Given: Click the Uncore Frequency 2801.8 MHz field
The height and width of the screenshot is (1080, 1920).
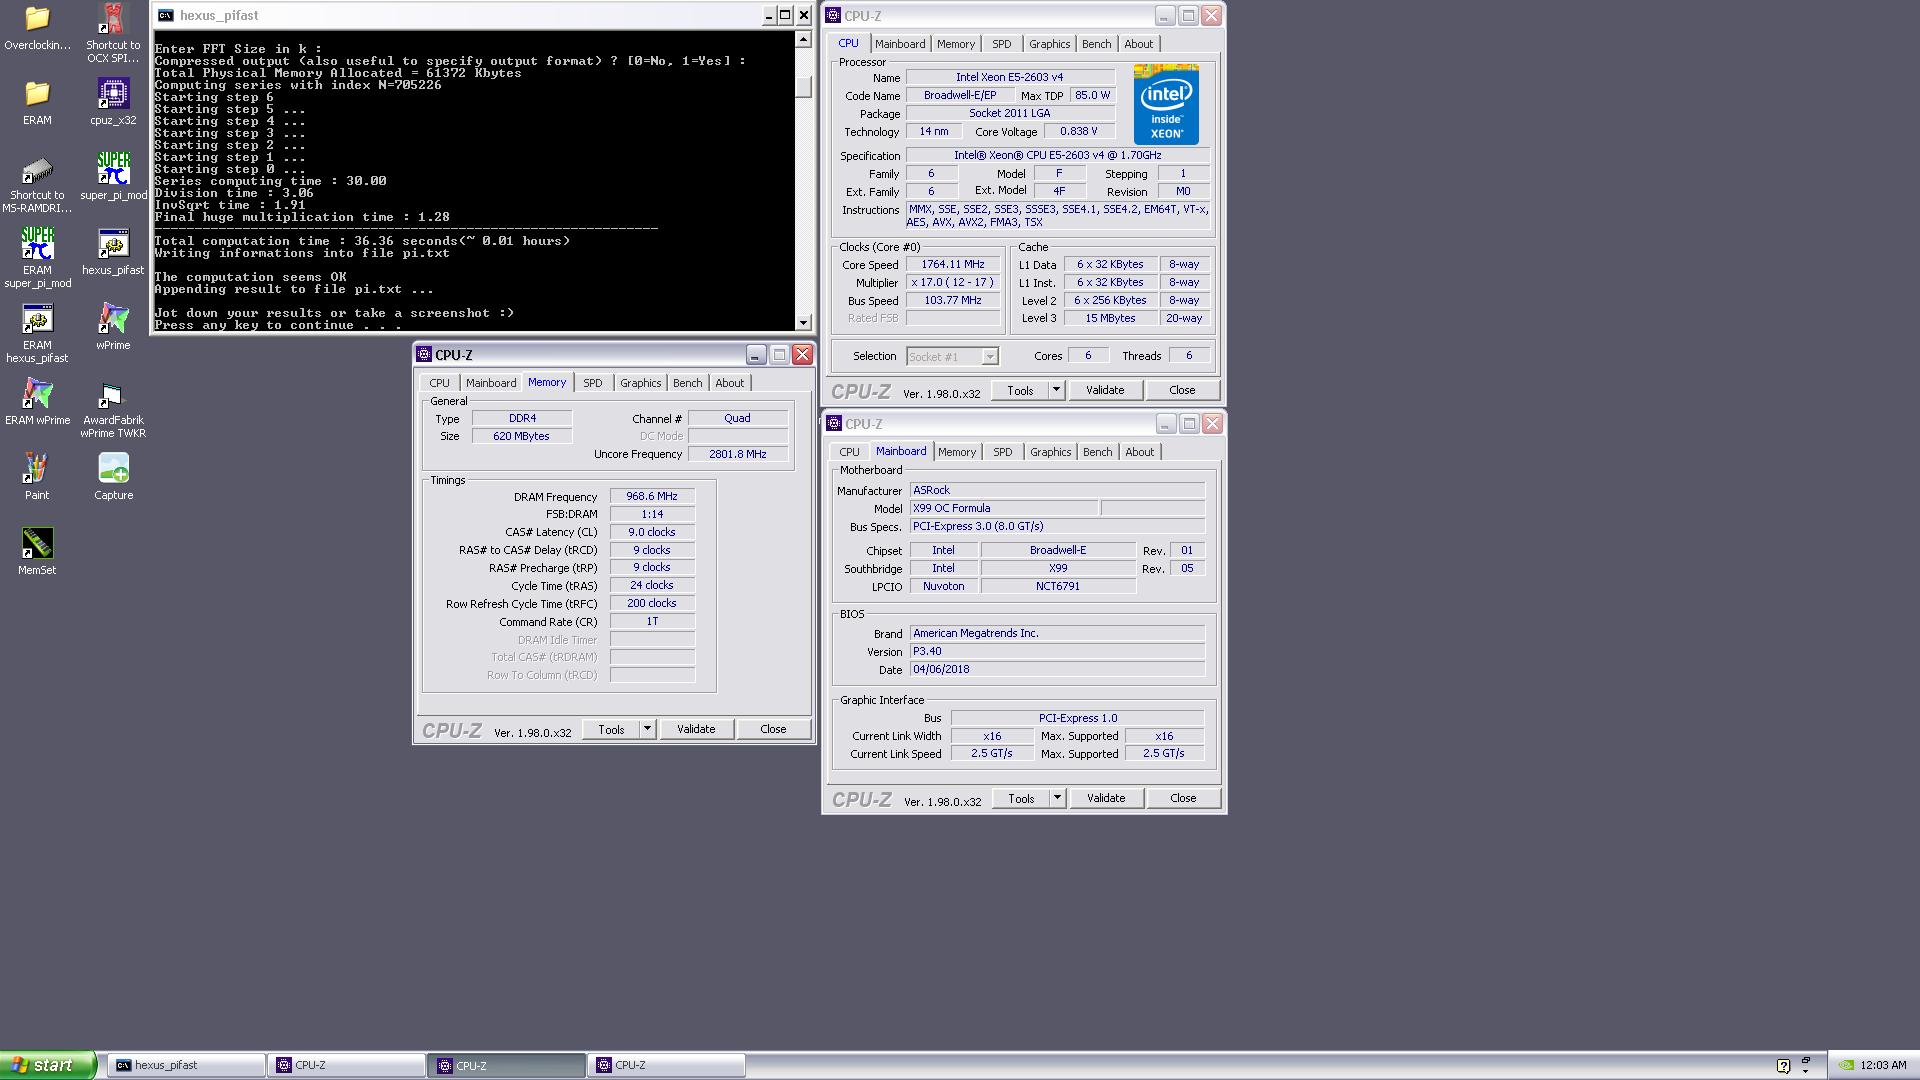Looking at the screenshot, I should coord(738,454).
